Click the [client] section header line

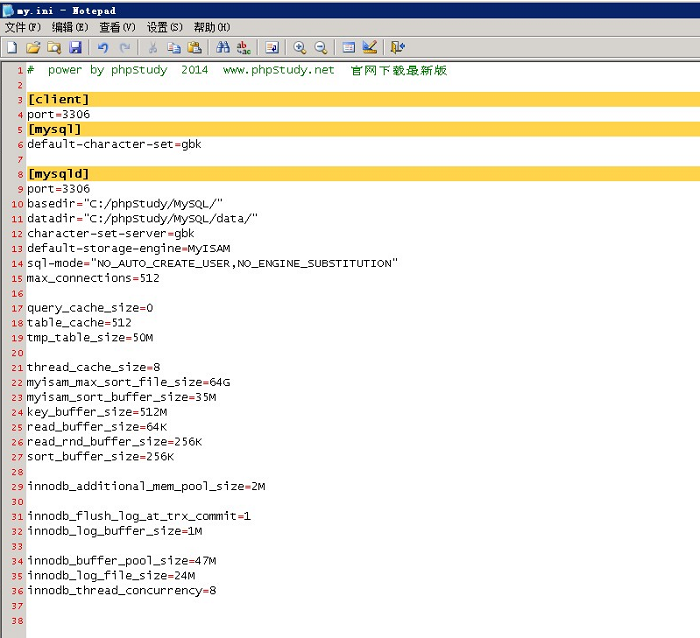click(363, 100)
